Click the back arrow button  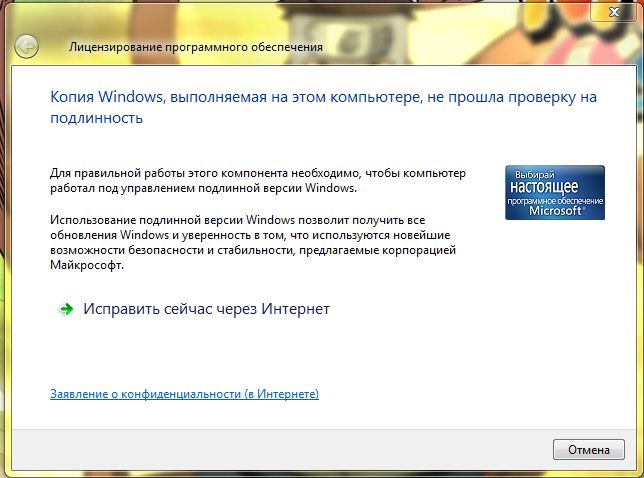coord(26,46)
